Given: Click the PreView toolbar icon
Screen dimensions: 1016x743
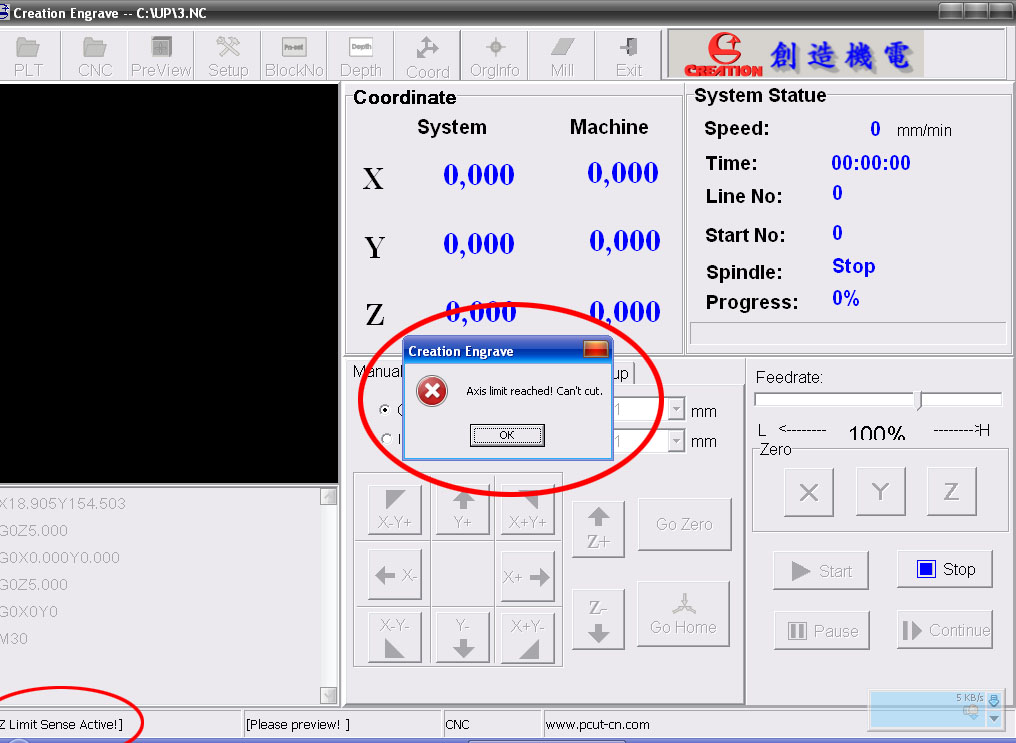Looking at the screenshot, I should point(161,56).
